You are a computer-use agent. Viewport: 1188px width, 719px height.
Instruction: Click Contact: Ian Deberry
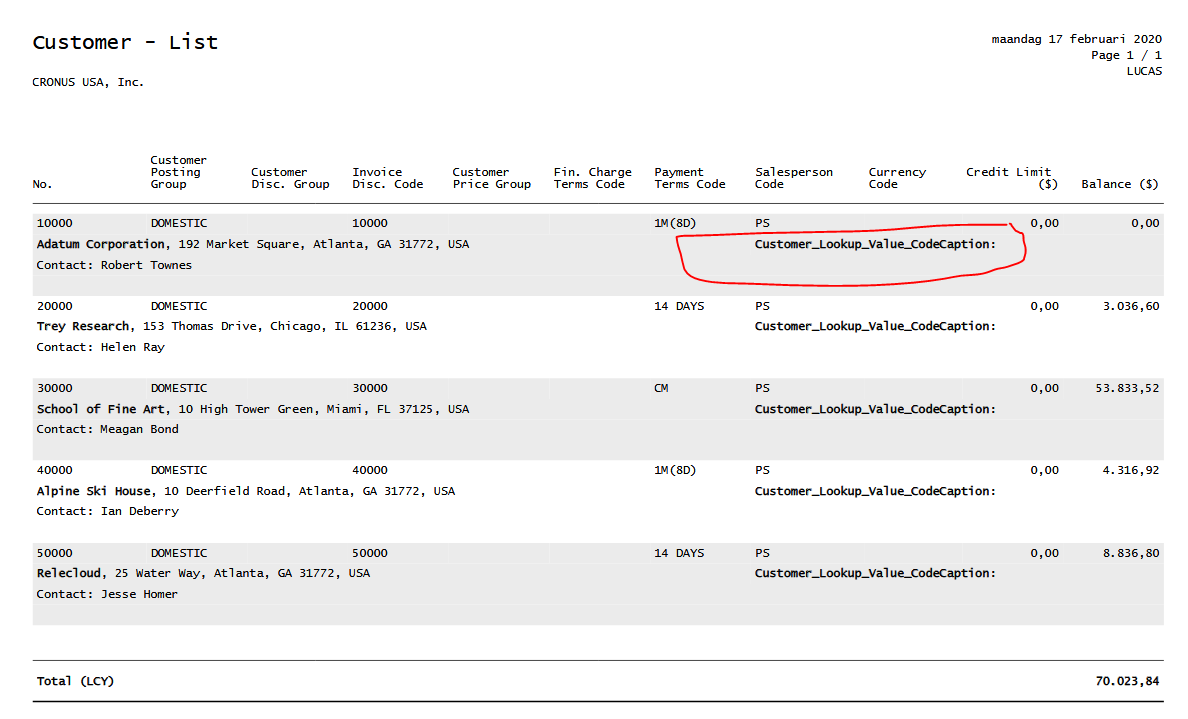tap(108, 511)
